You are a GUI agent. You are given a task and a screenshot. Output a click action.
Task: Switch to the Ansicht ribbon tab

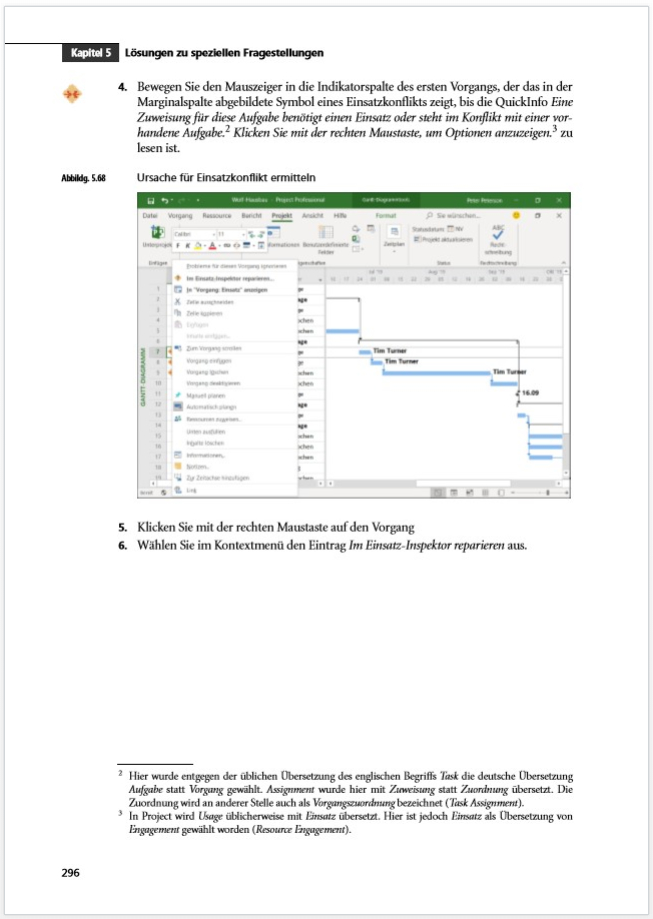click(x=312, y=216)
